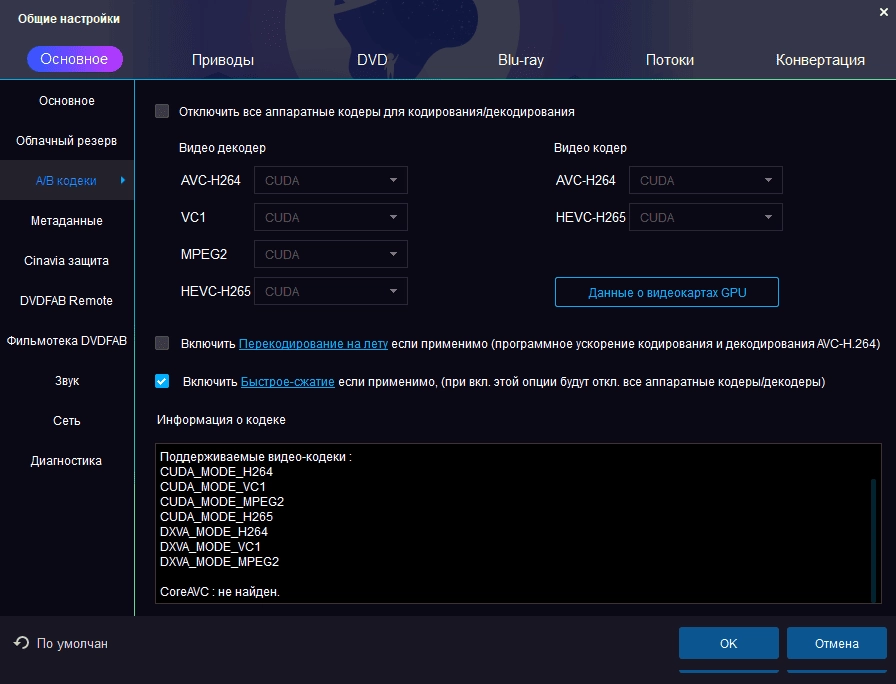Viewport: 896px width, 684px height.
Task: Switch to the Потоки tab
Action: [670, 59]
